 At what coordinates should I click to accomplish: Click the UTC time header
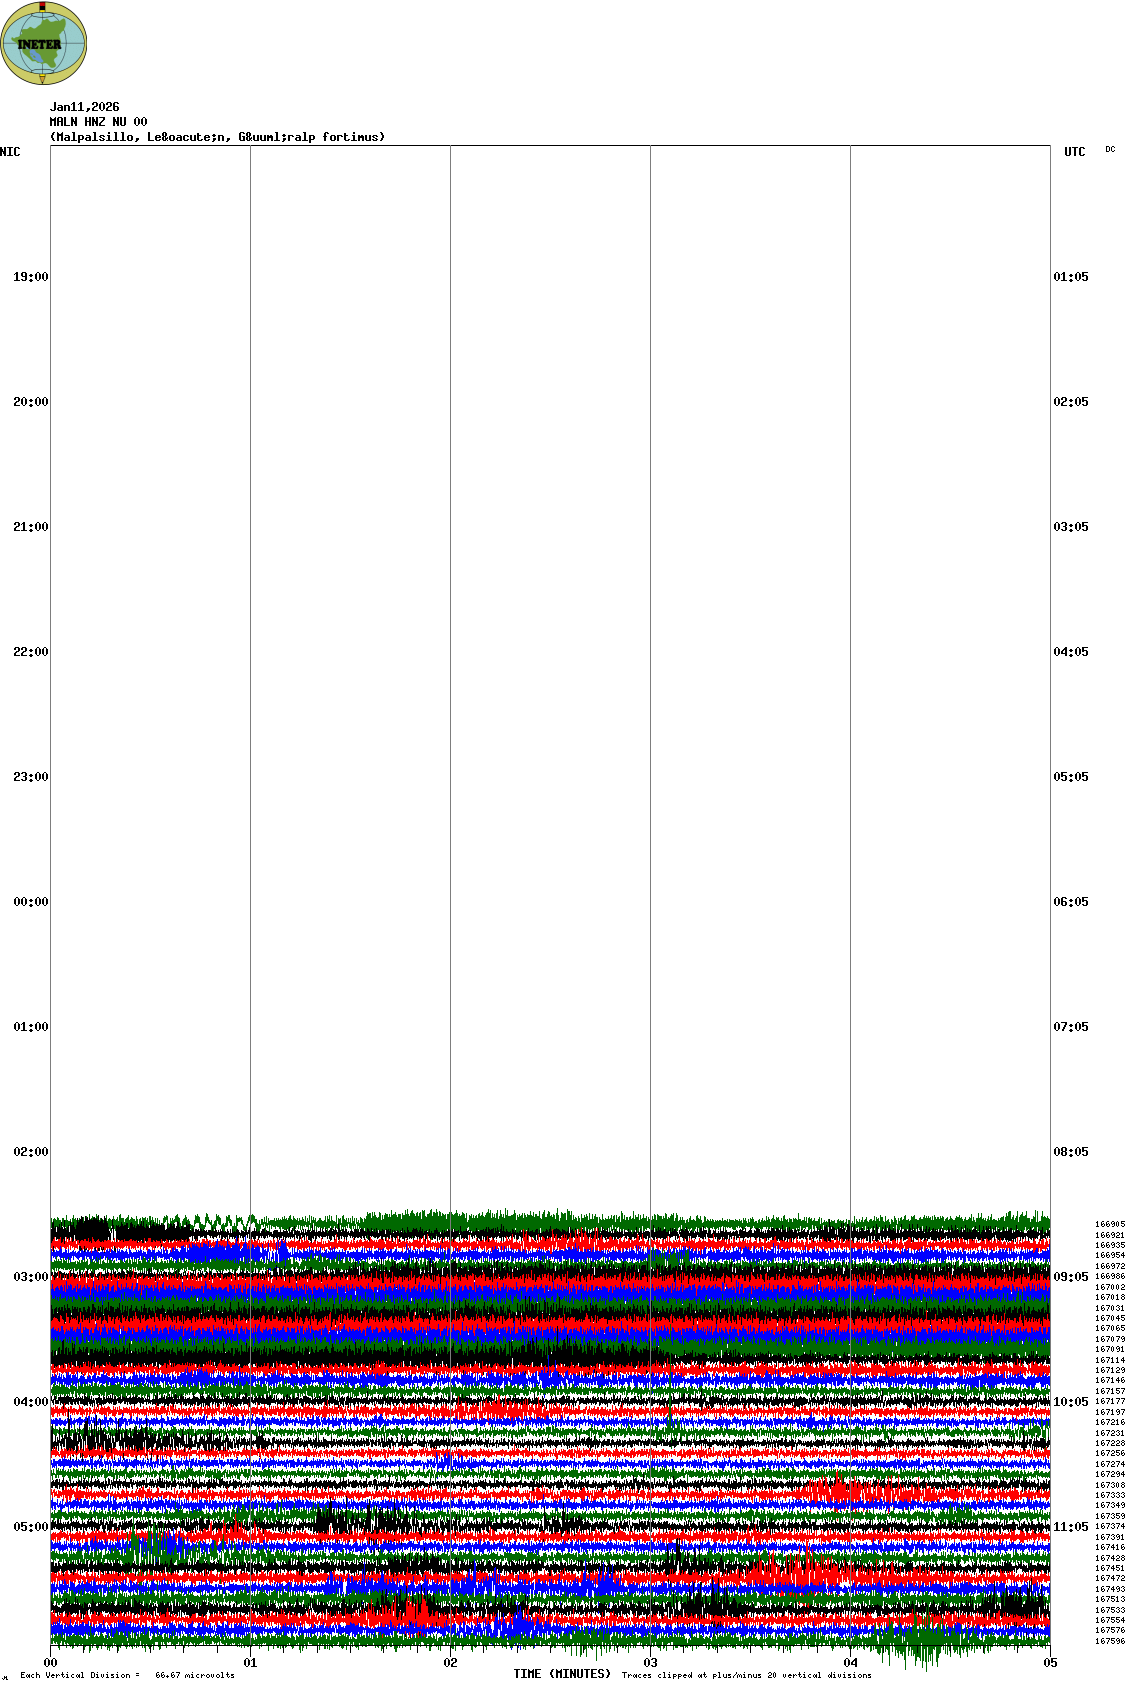point(1074,152)
